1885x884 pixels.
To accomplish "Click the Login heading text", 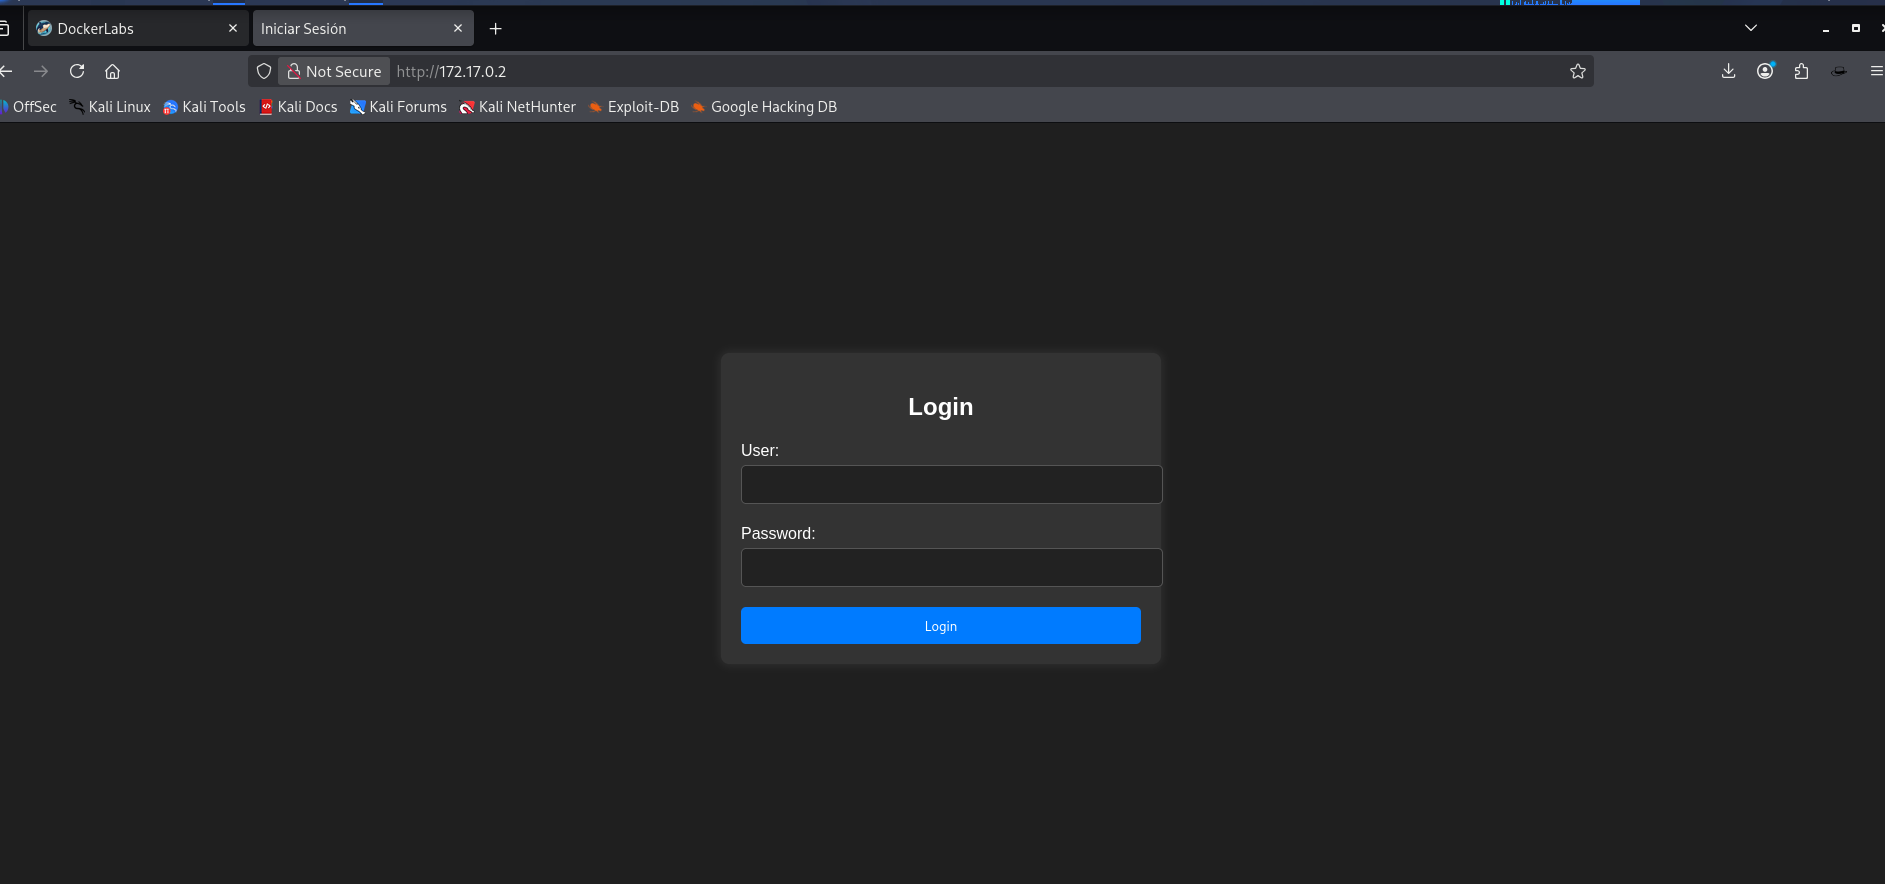I will coord(940,407).
